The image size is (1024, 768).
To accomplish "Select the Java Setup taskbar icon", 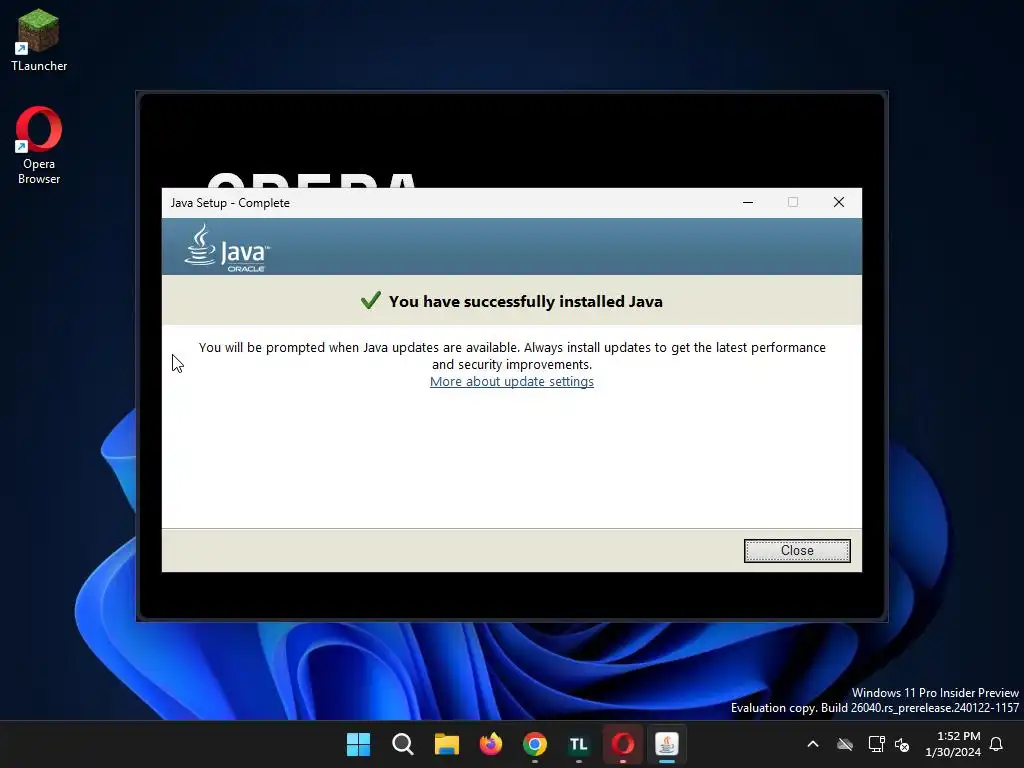I will coord(667,744).
